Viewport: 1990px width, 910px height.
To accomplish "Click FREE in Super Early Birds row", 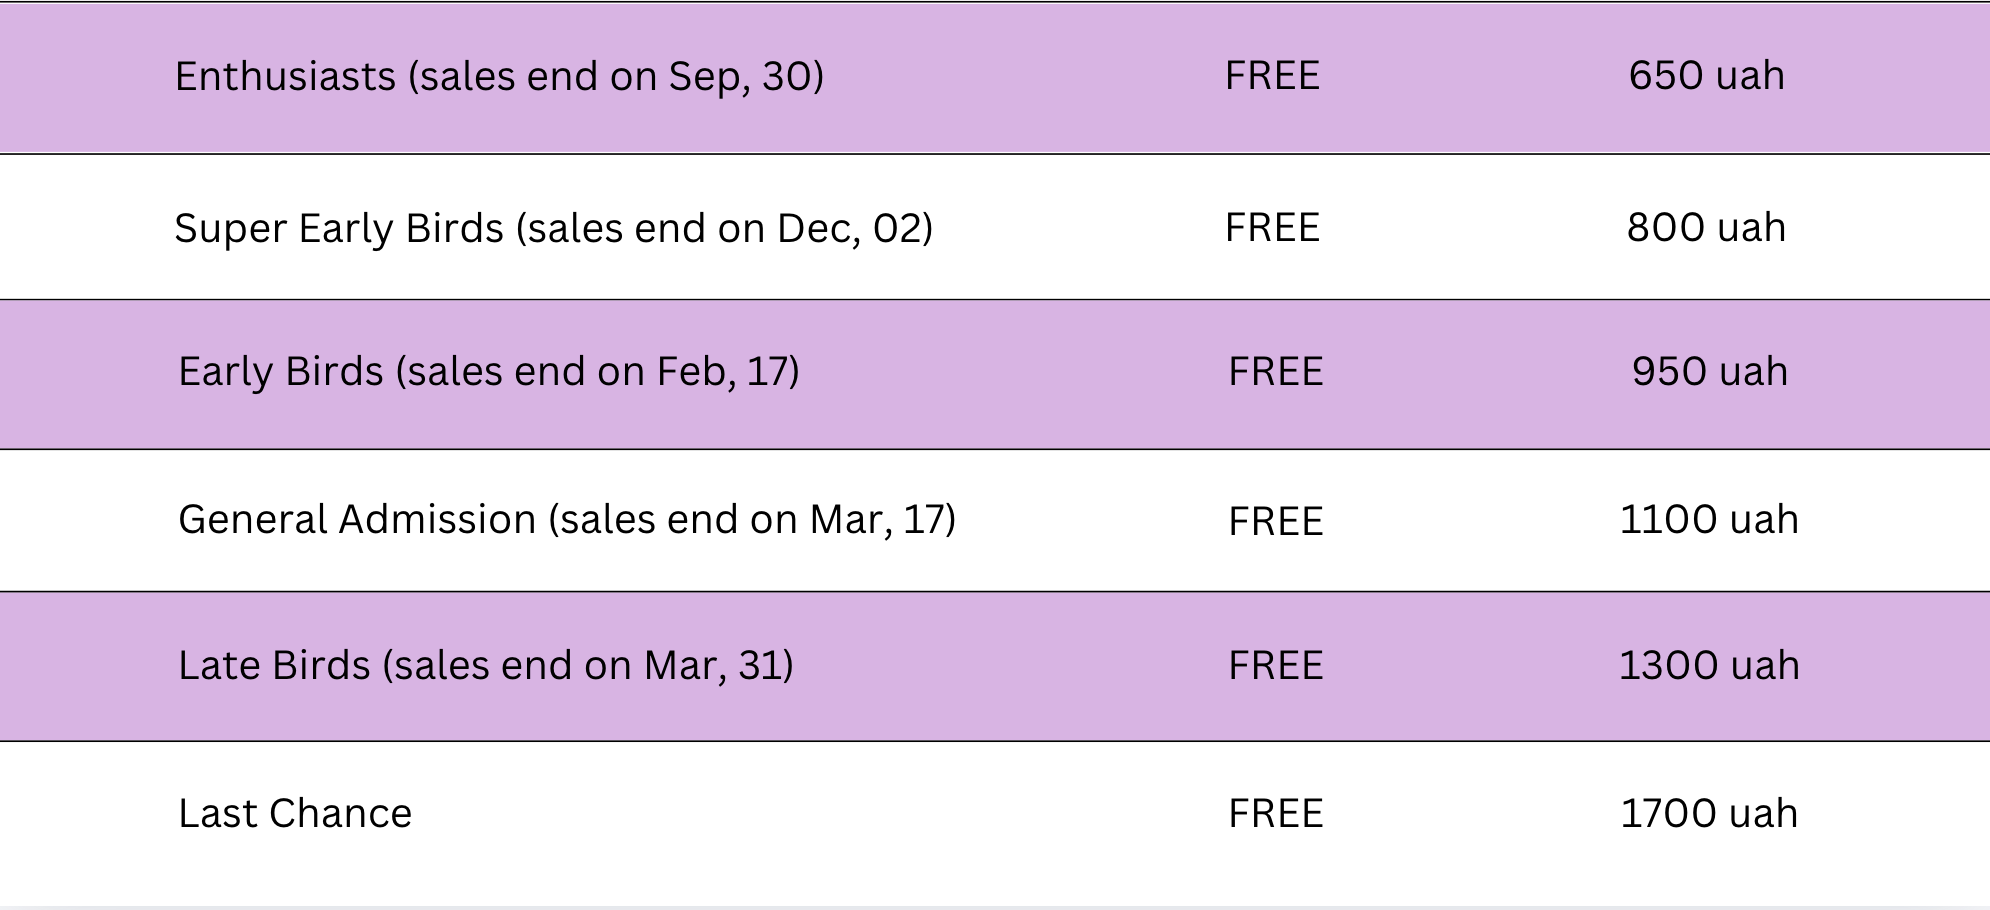I will 1272,228.
